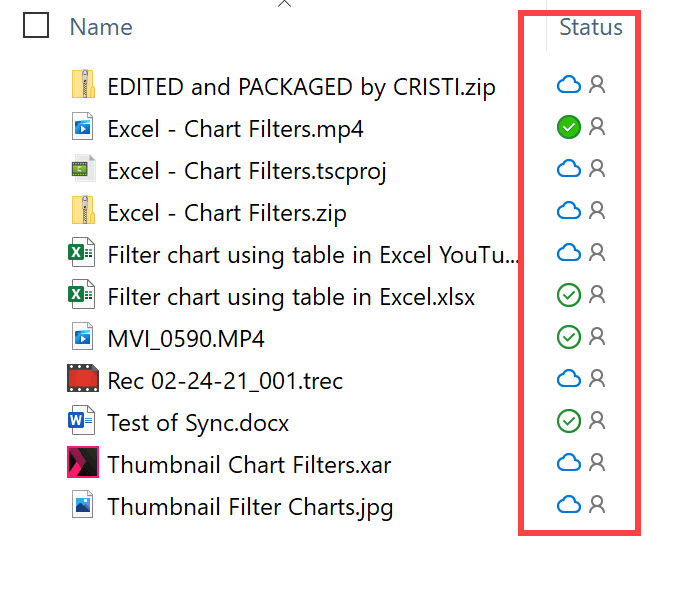Image resolution: width=673 pixels, height=595 pixels.
Task: Click shared person icon for Excel - Chart Filters.tscproj
Action: coord(597,169)
